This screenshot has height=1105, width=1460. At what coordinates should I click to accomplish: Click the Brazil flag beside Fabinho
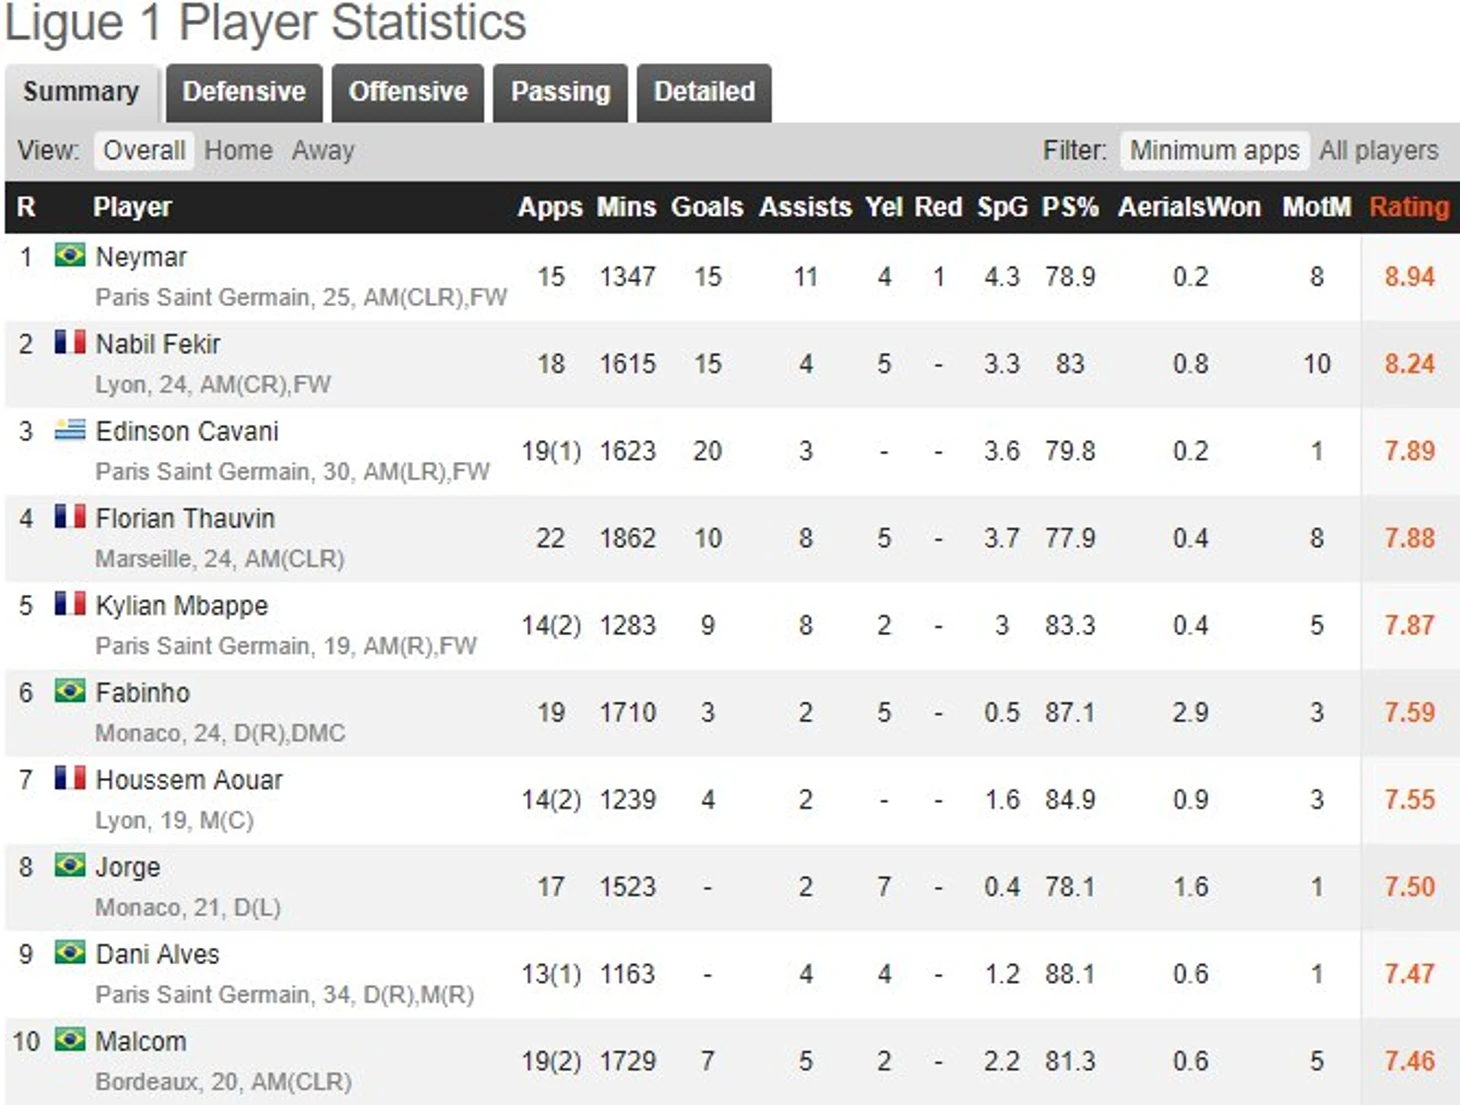pyautogui.click(x=70, y=691)
